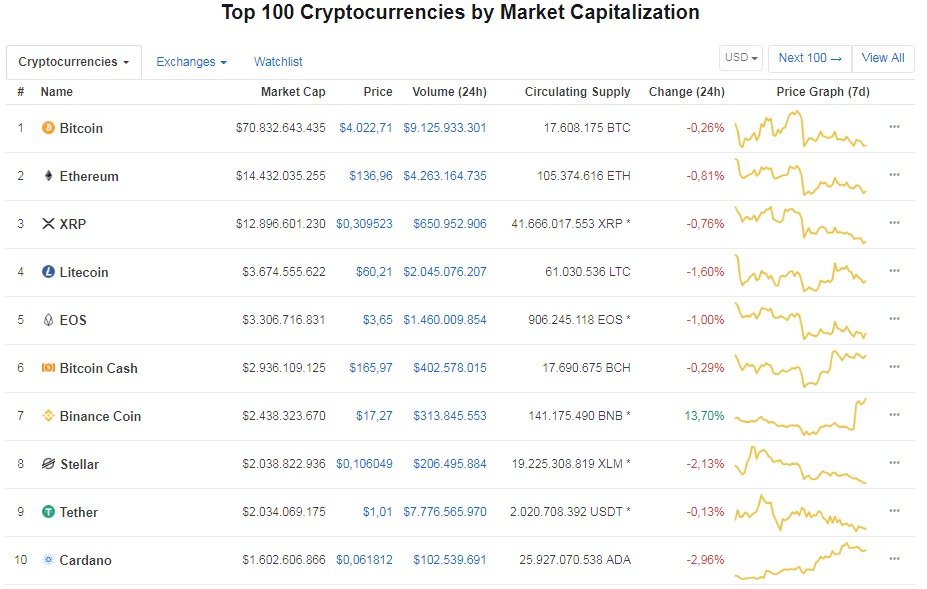The width and height of the screenshot is (927, 589).
Task: Open the Cryptocurrencies dropdown tab
Action: point(74,62)
